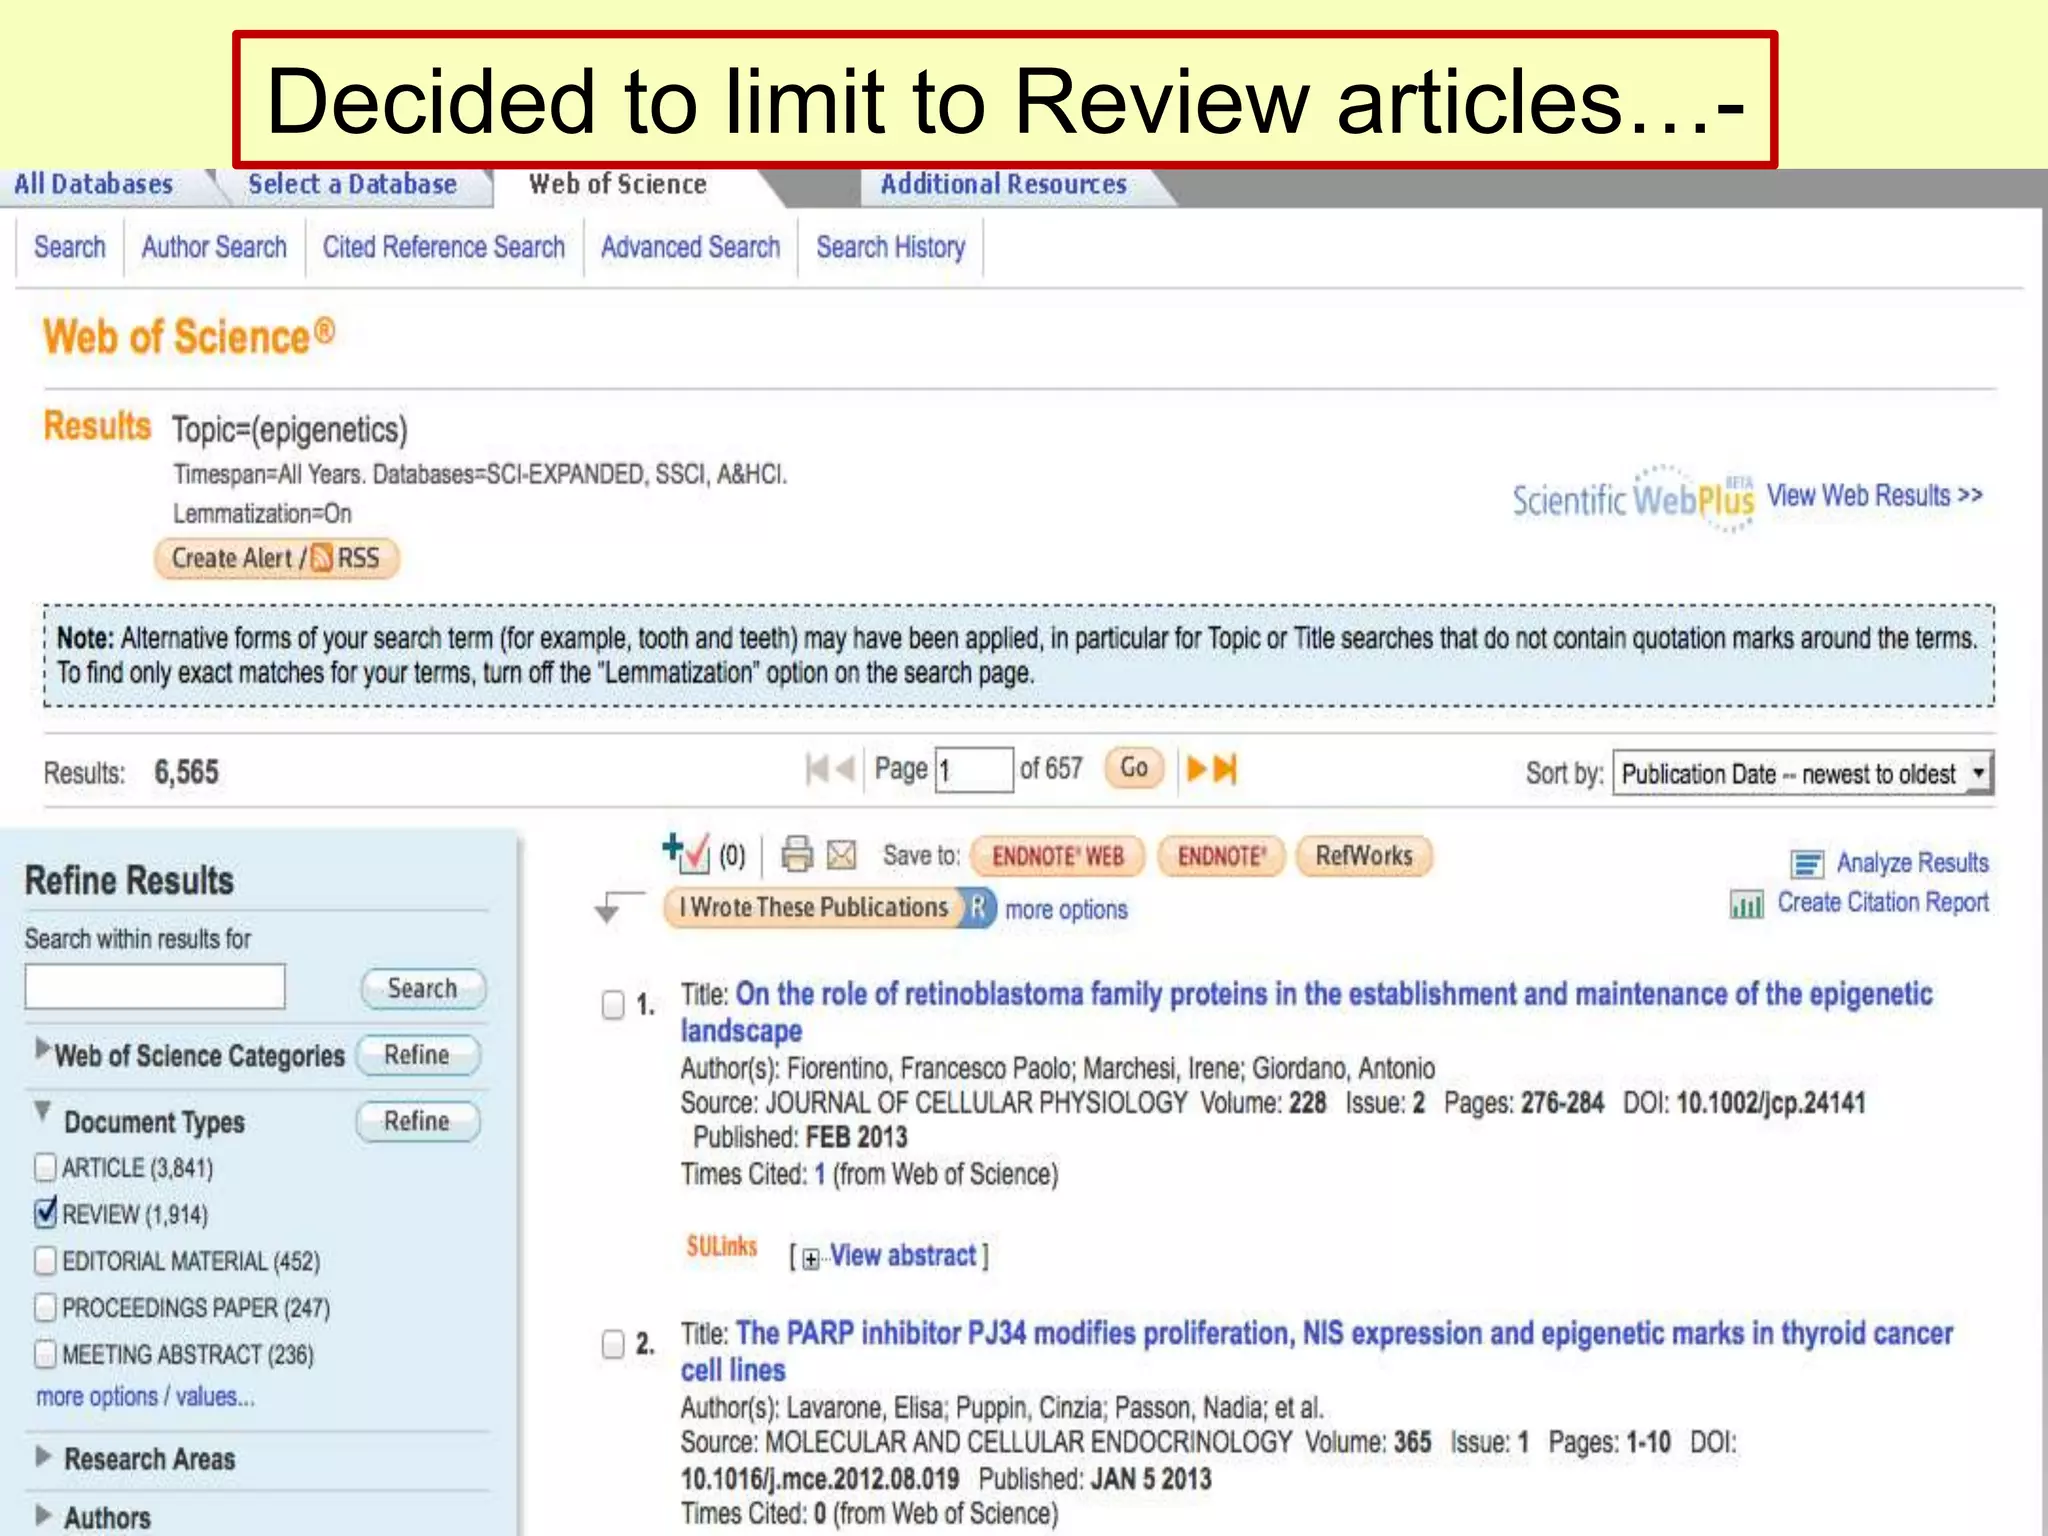2048x1536 pixels.
Task: Check the EDITORIAL MATERIAL (452) checkbox
Action: pos(45,1261)
